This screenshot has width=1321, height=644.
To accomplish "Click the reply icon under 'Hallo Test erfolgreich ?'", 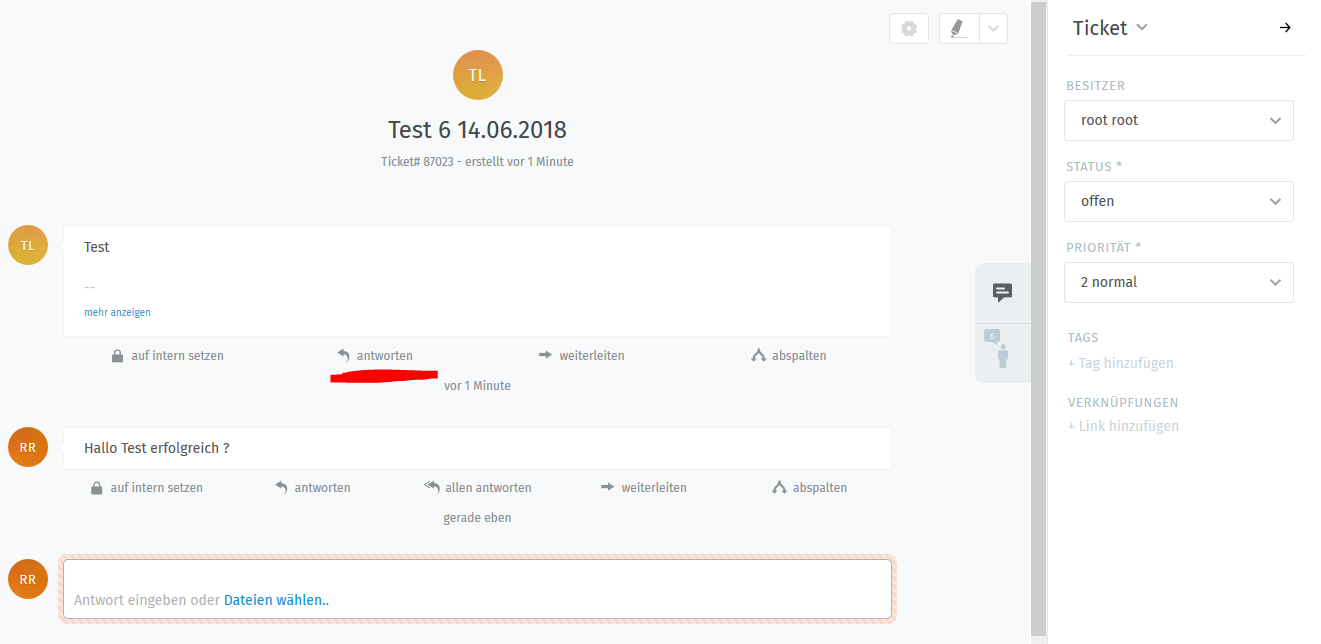I will 281,488.
